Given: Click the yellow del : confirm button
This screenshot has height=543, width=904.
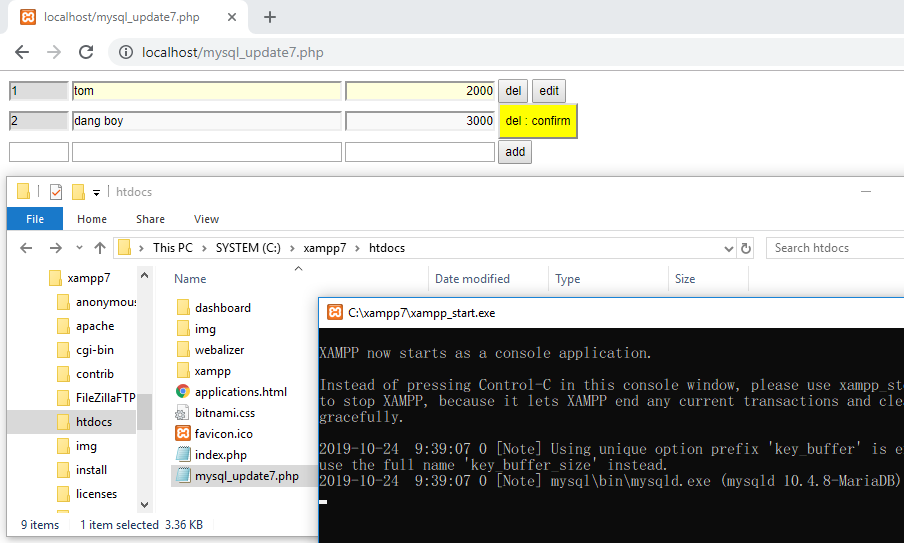Looking at the screenshot, I should pos(537,121).
